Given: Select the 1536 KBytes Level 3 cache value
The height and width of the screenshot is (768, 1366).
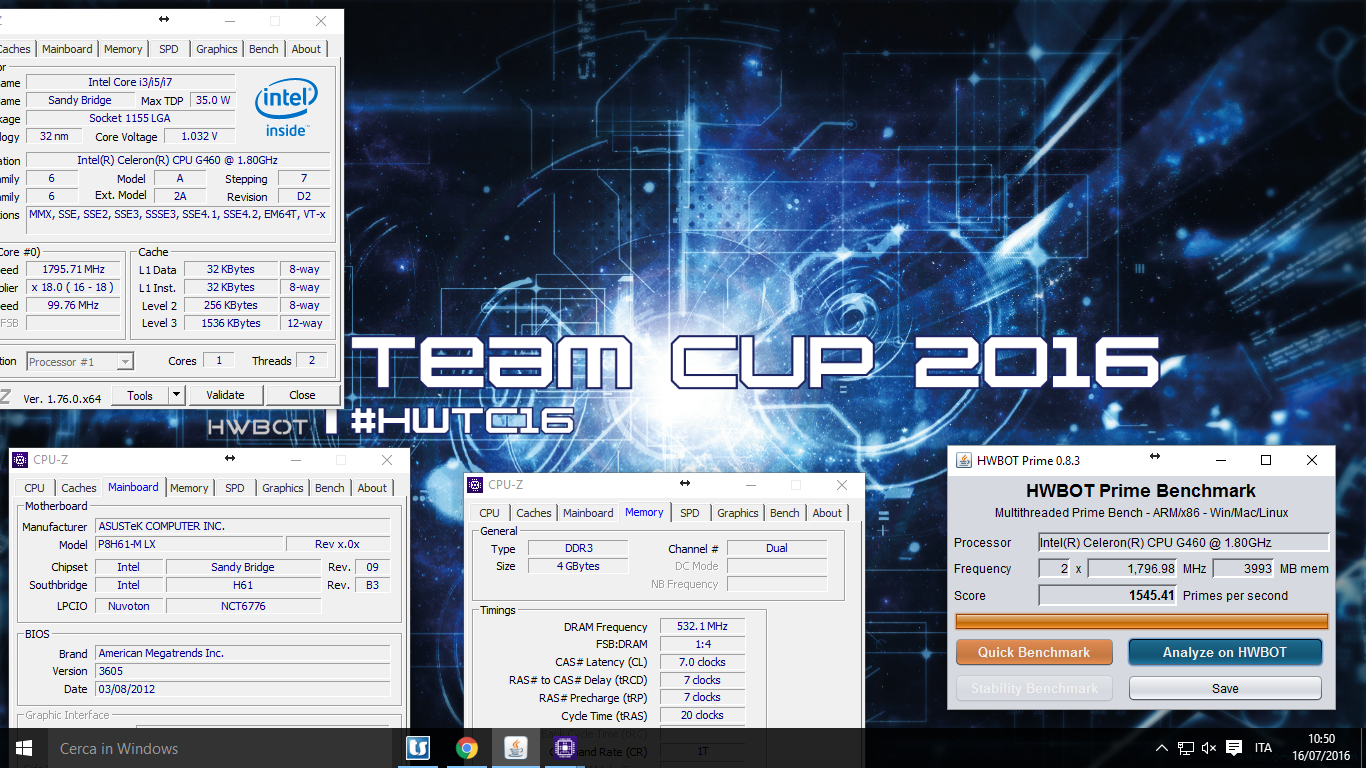Looking at the screenshot, I should tap(231, 323).
